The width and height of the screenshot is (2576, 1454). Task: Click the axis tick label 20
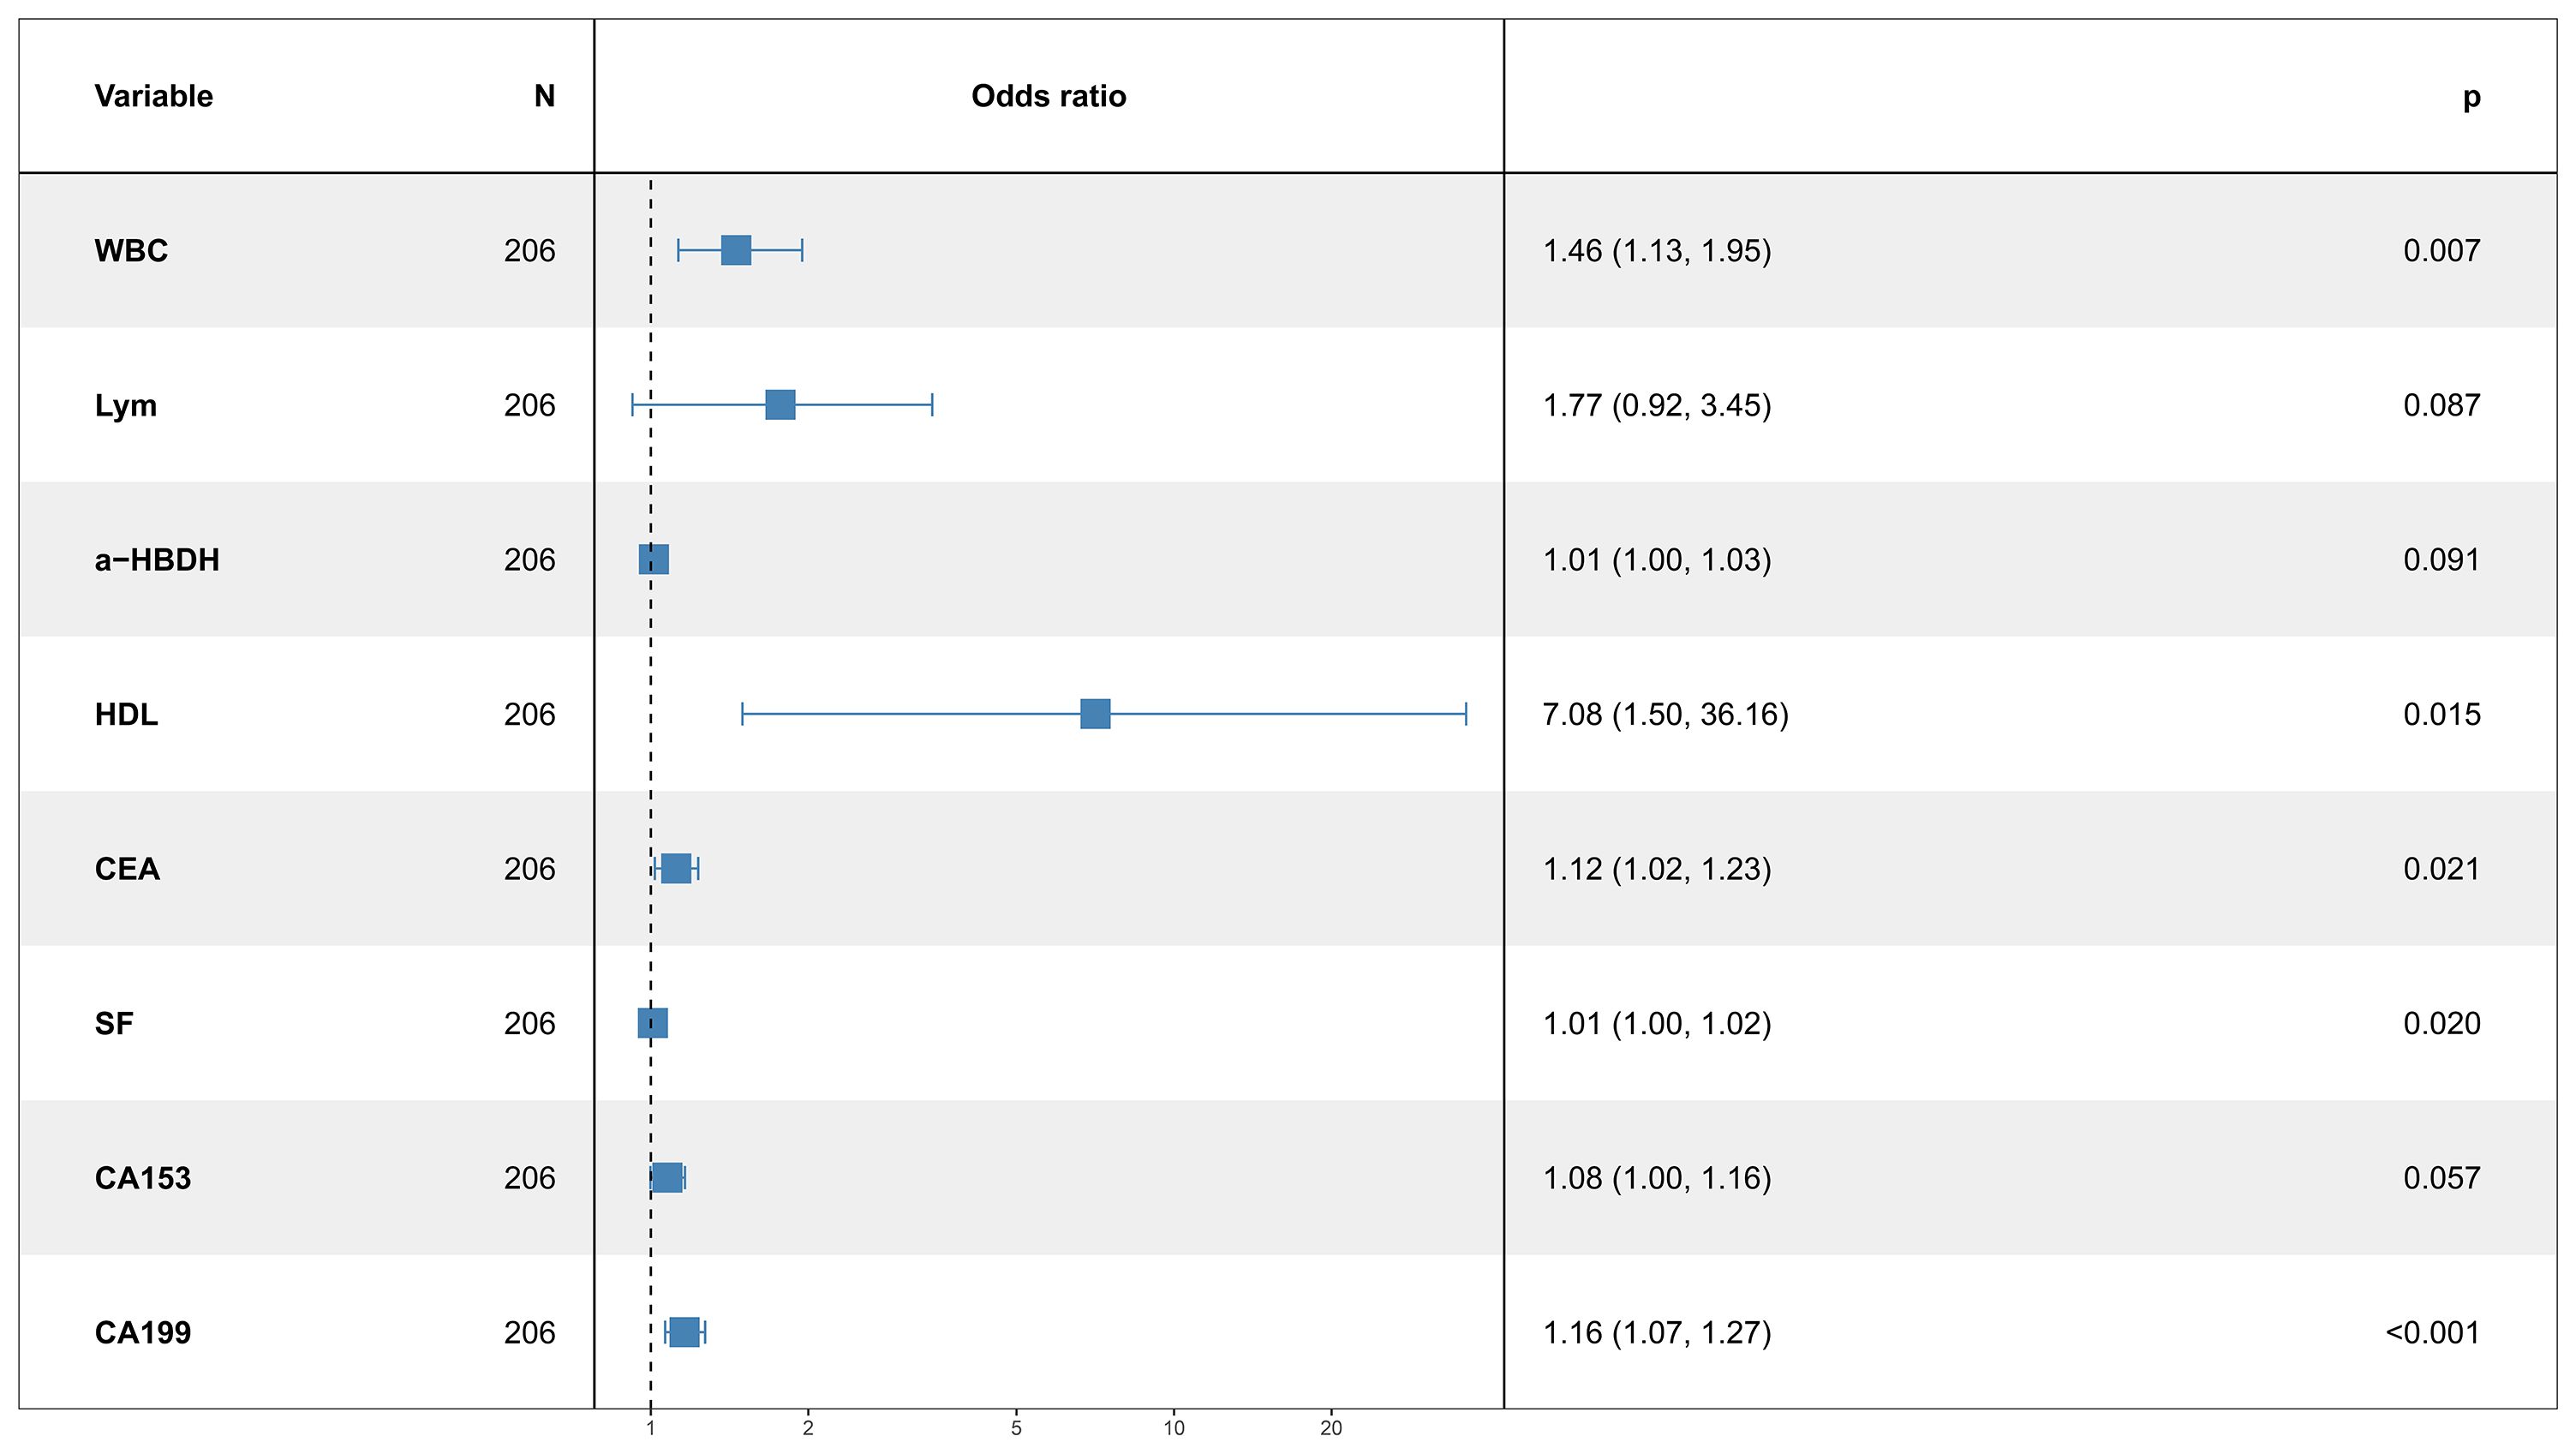point(1330,1428)
